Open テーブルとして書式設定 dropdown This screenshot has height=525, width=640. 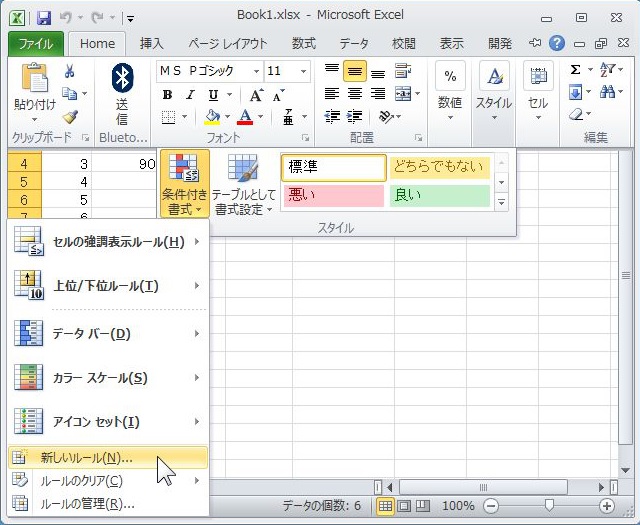click(x=244, y=183)
